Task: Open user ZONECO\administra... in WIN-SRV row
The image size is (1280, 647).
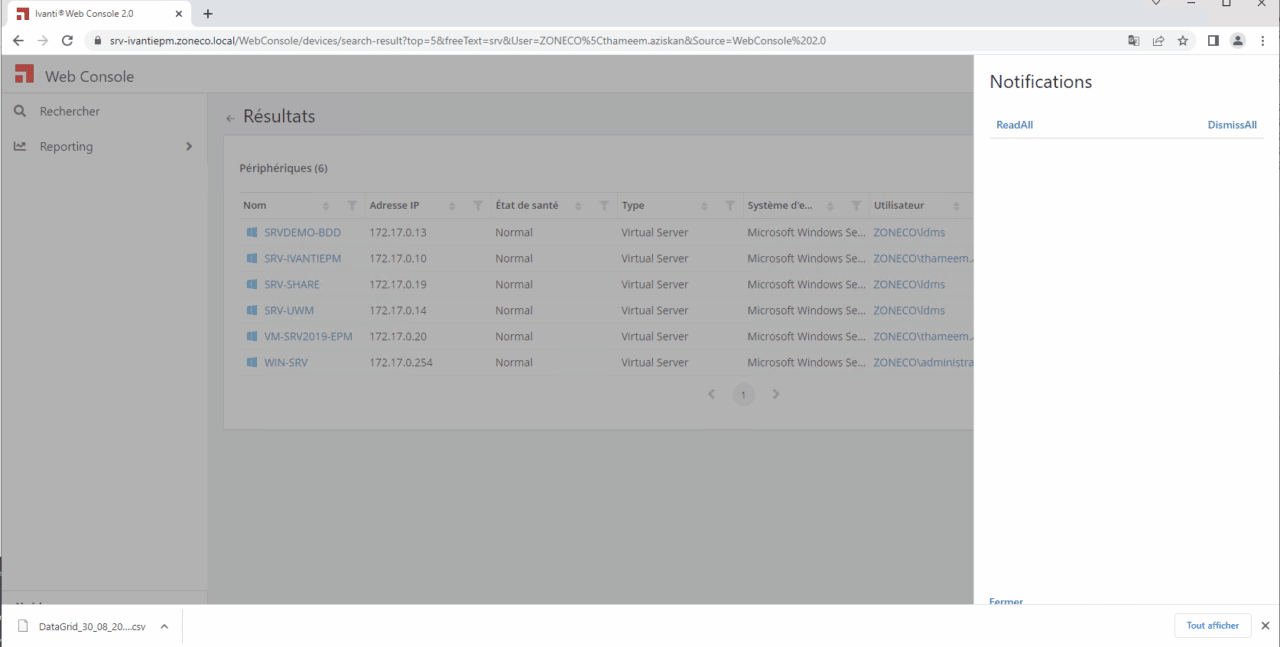Action: pos(923,362)
